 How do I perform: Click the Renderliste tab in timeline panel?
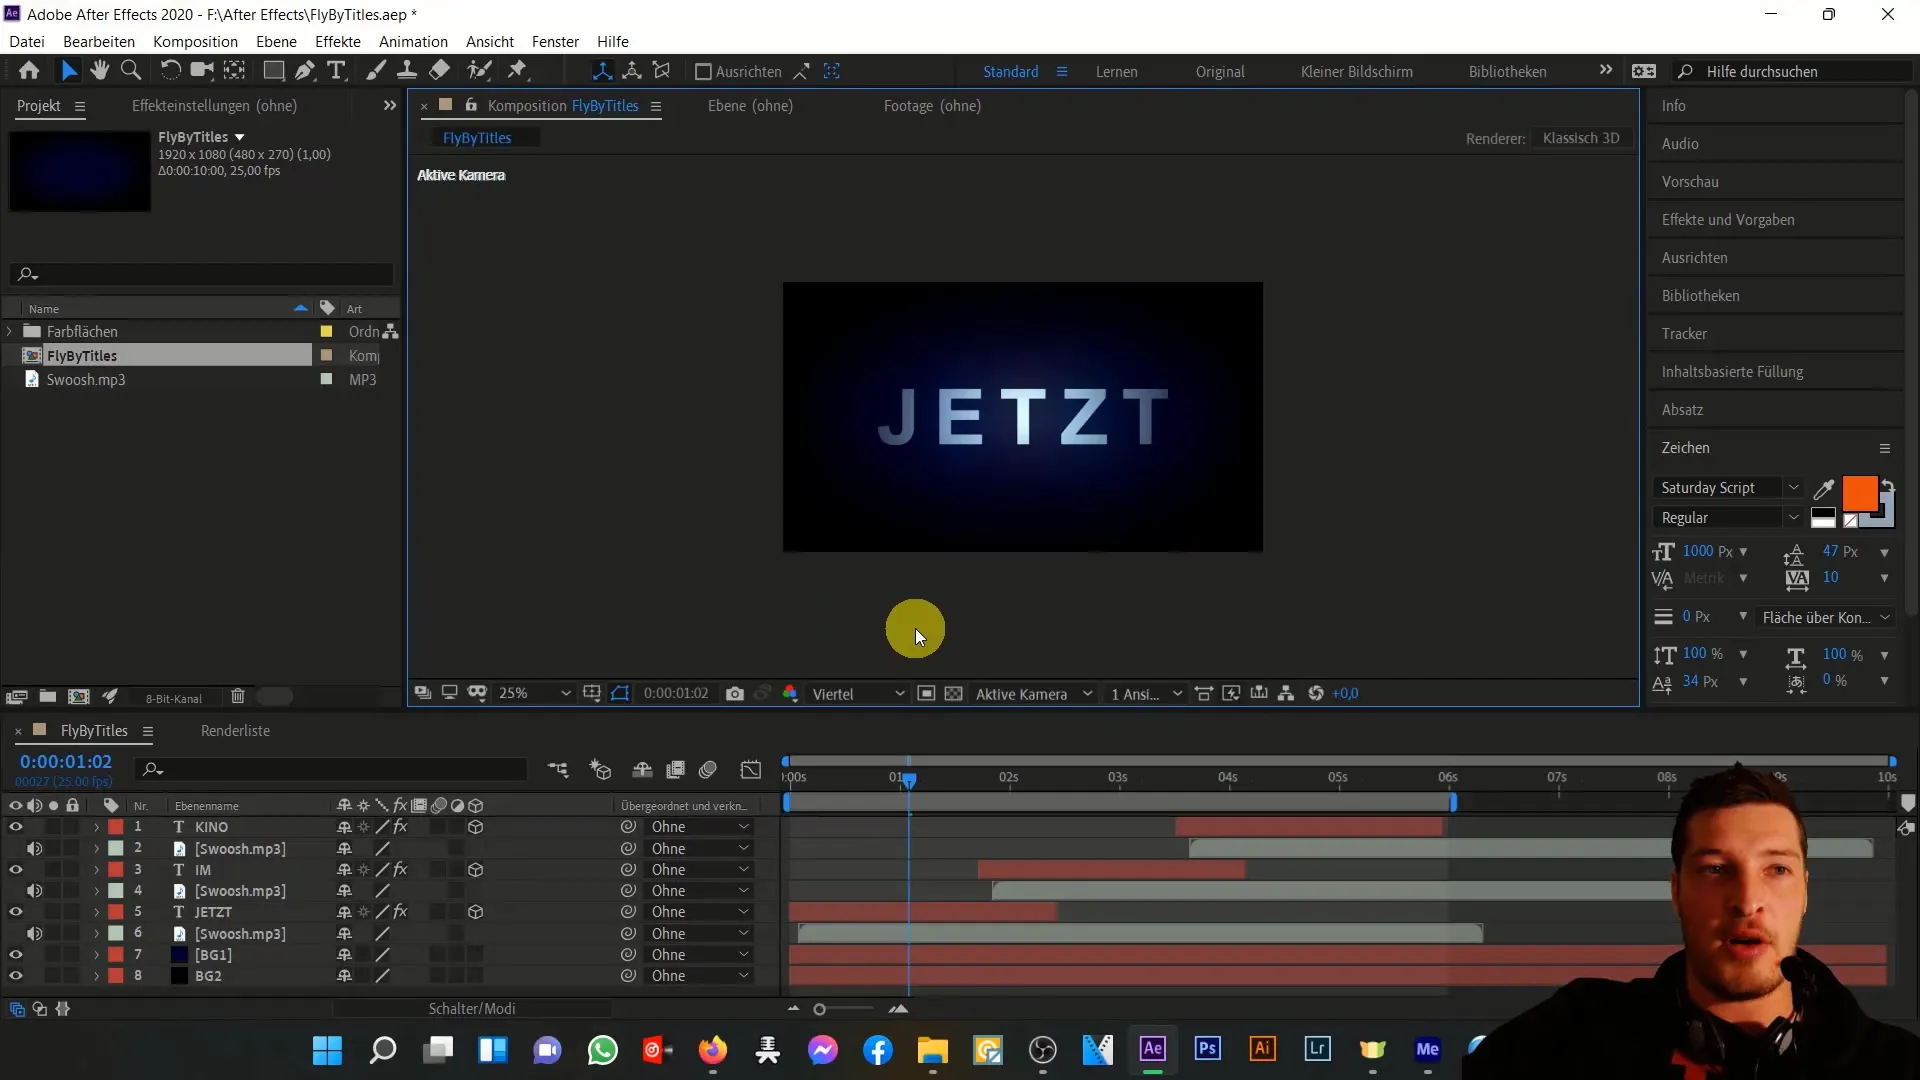[x=235, y=731]
